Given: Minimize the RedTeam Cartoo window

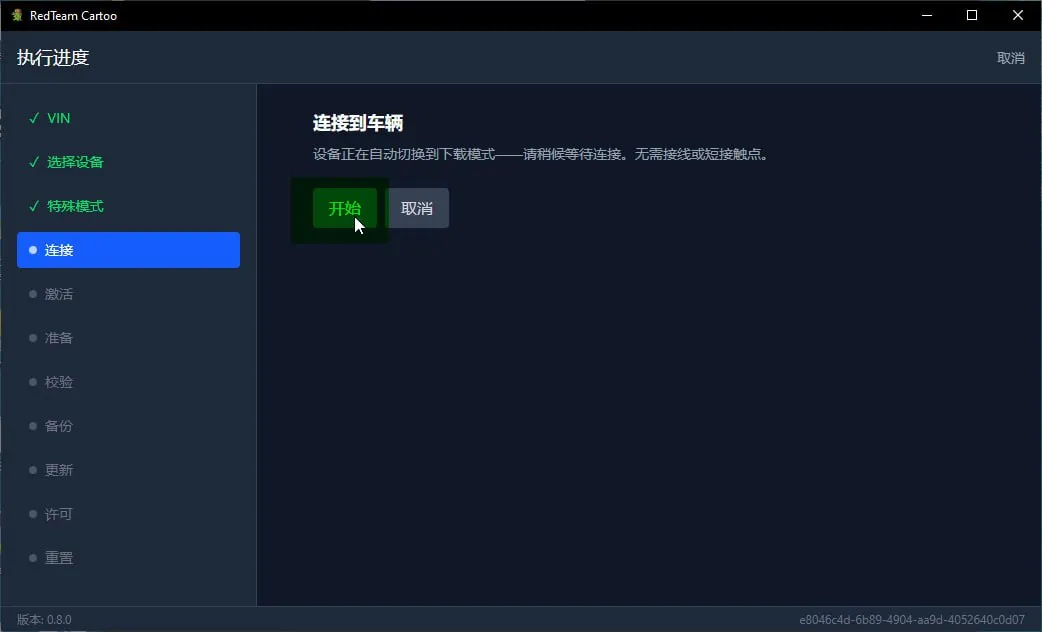Looking at the screenshot, I should [x=927, y=15].
